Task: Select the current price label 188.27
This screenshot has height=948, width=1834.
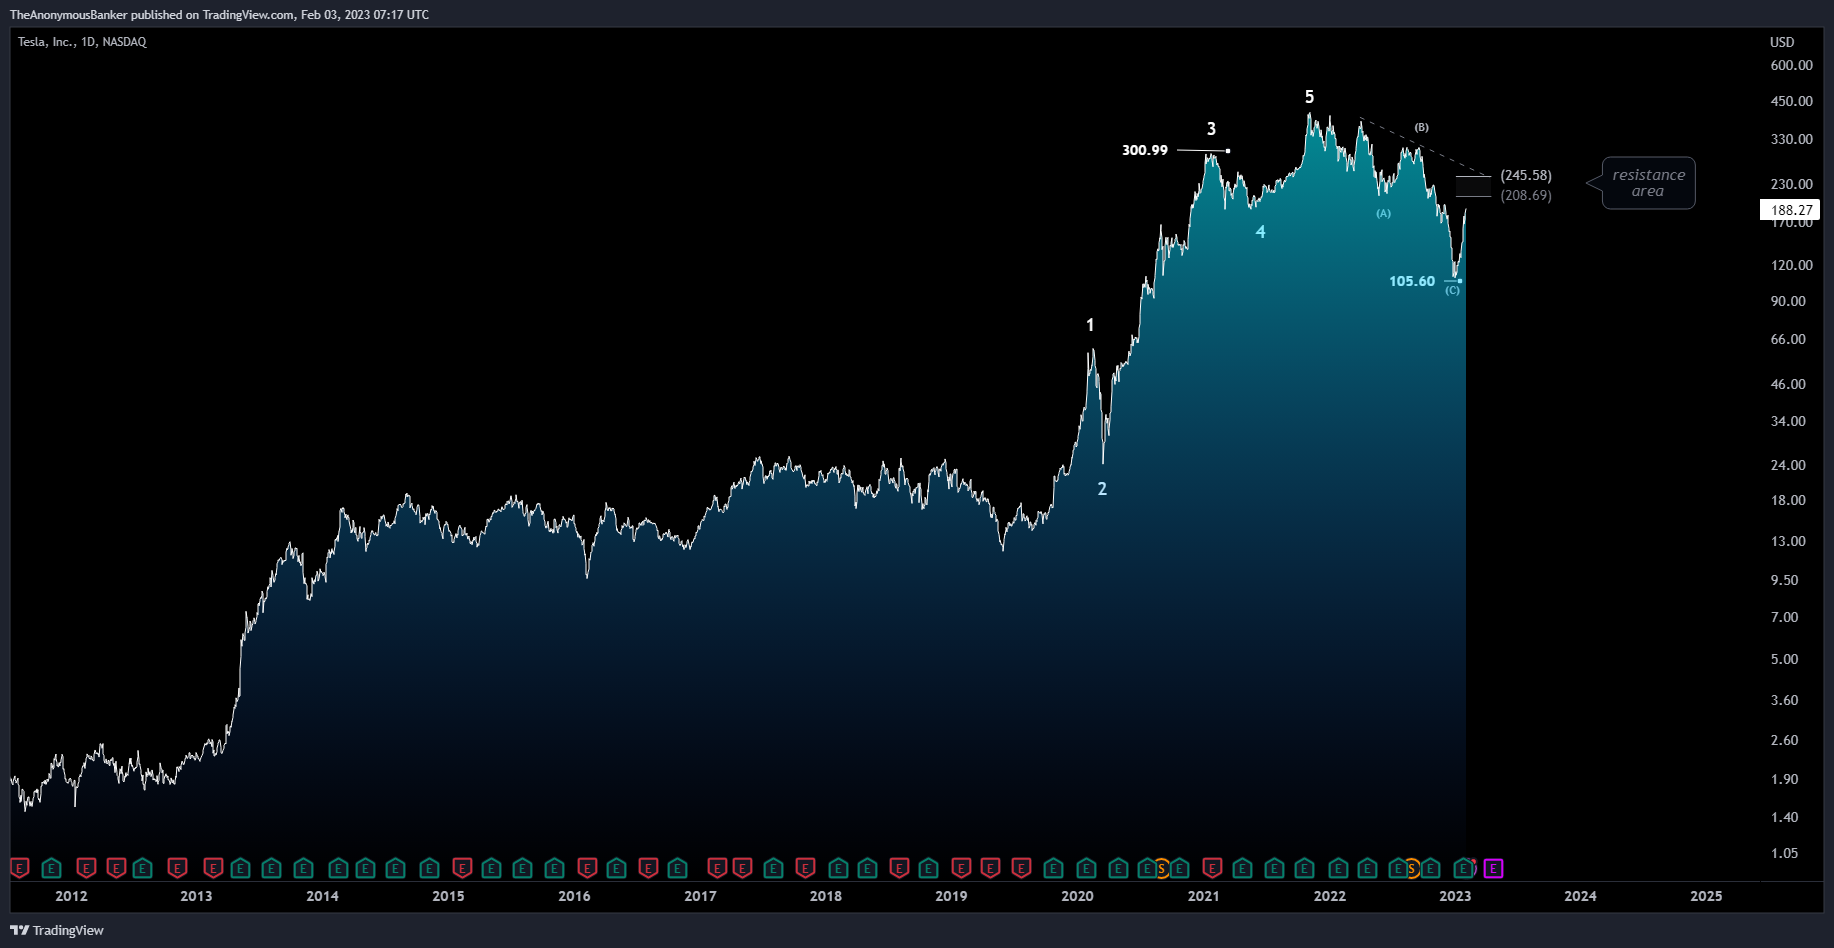Action: (1790, 209)
